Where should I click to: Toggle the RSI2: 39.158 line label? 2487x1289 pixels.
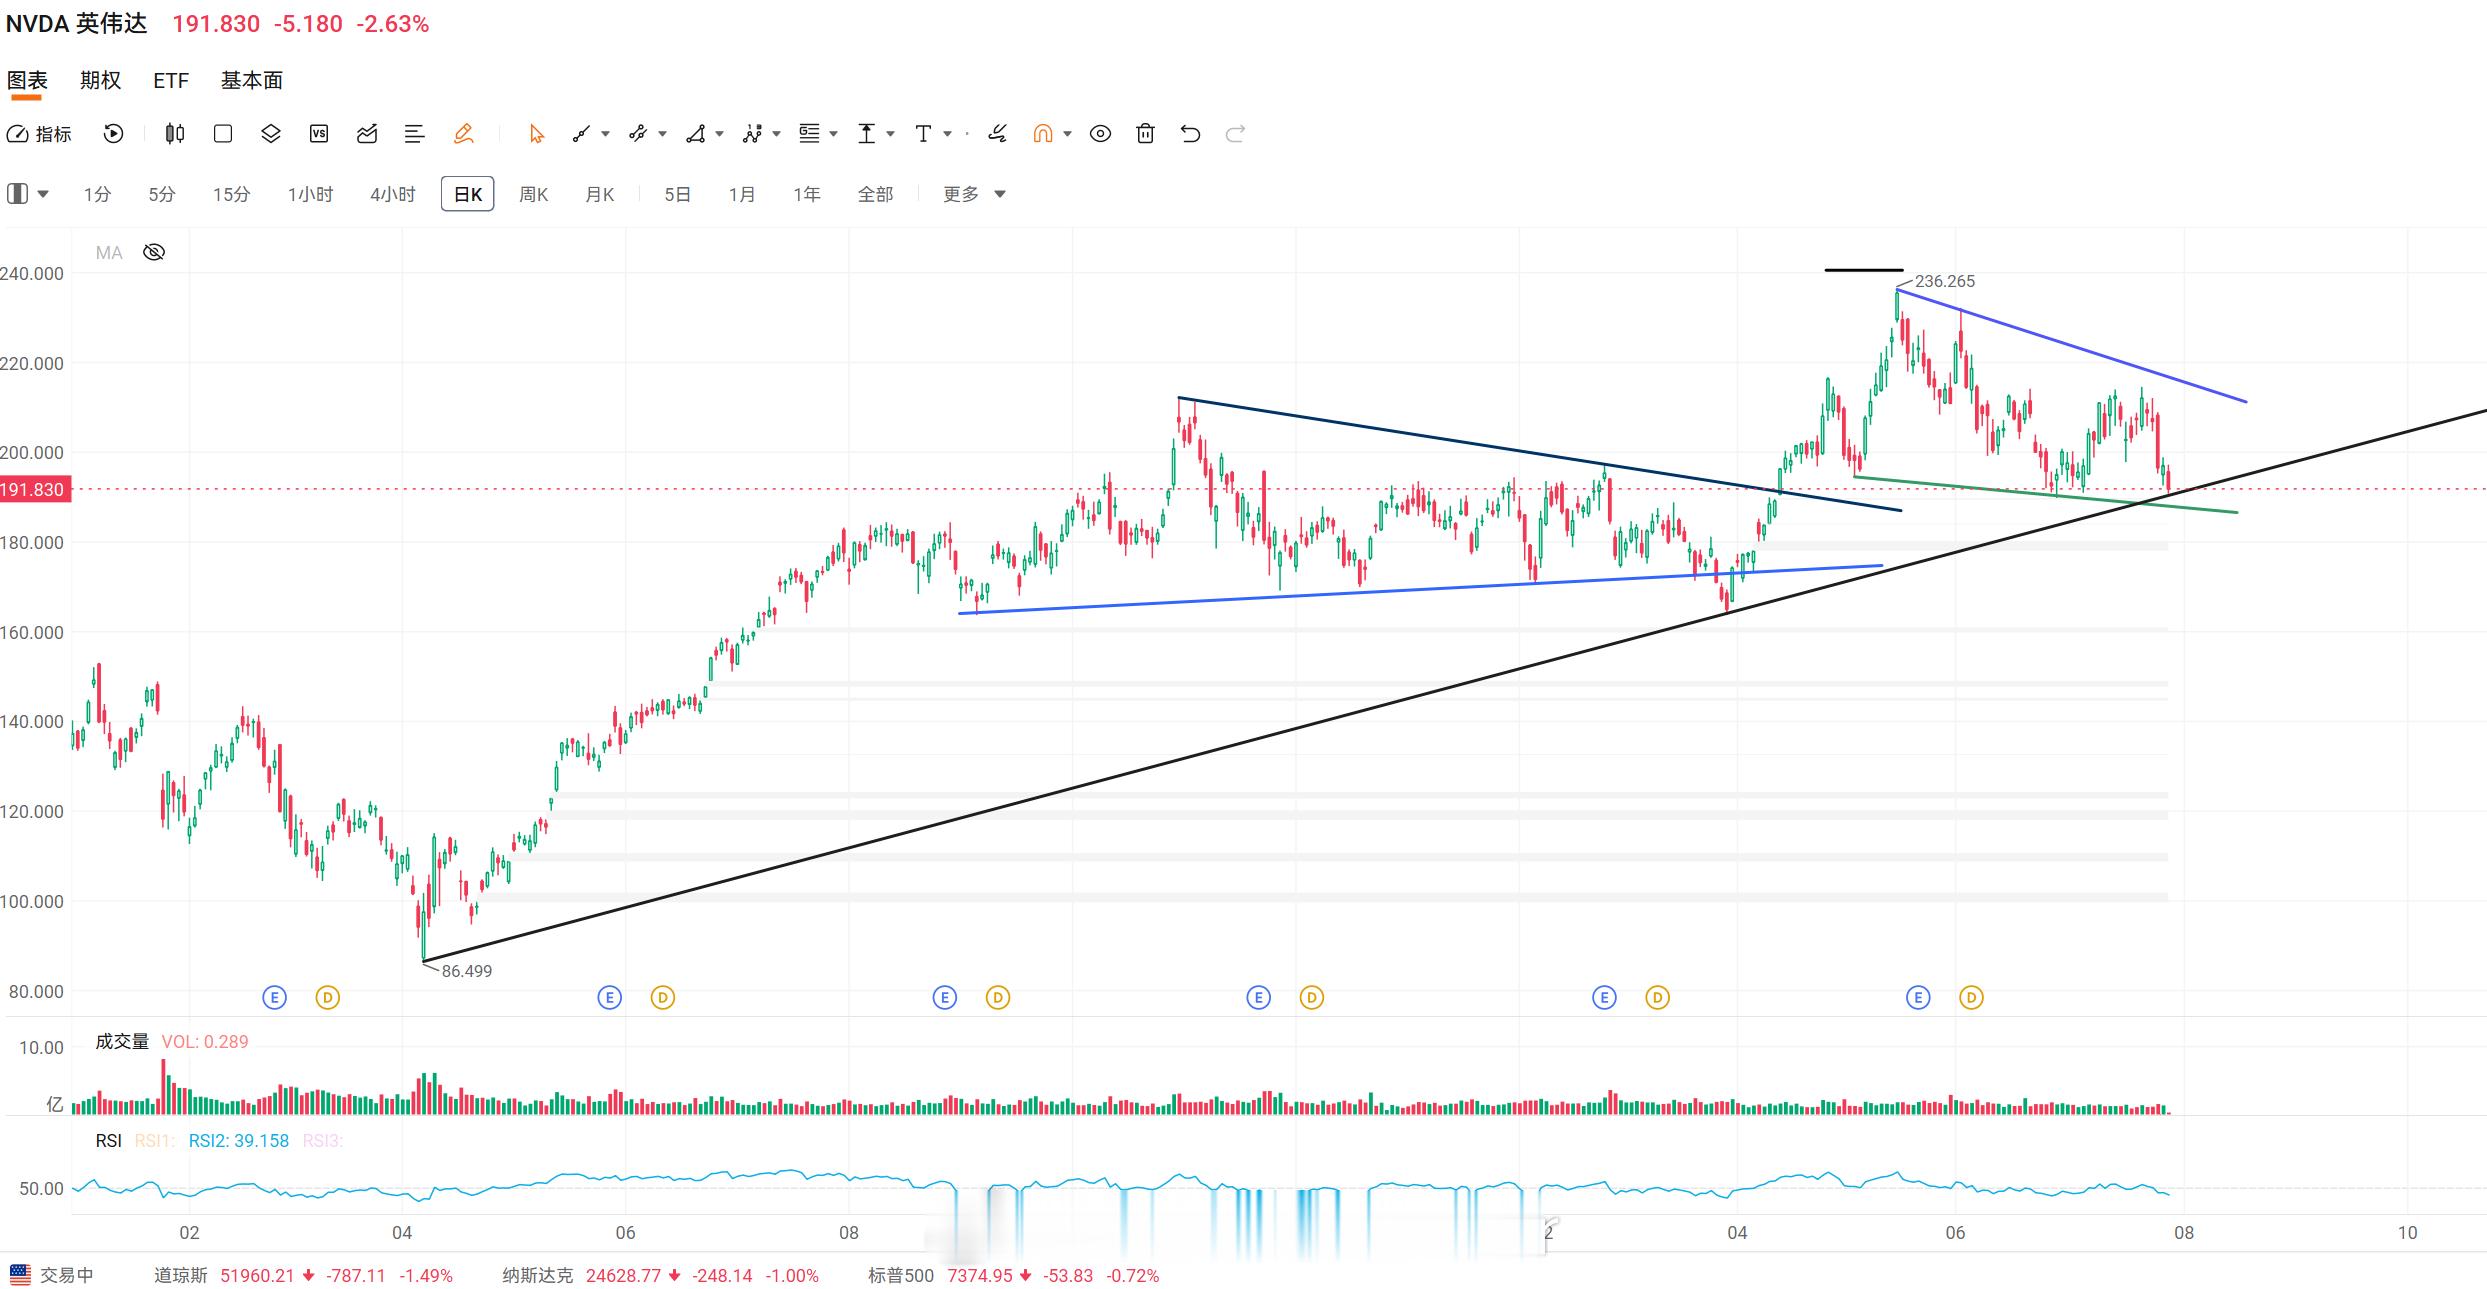point(239,1141)
